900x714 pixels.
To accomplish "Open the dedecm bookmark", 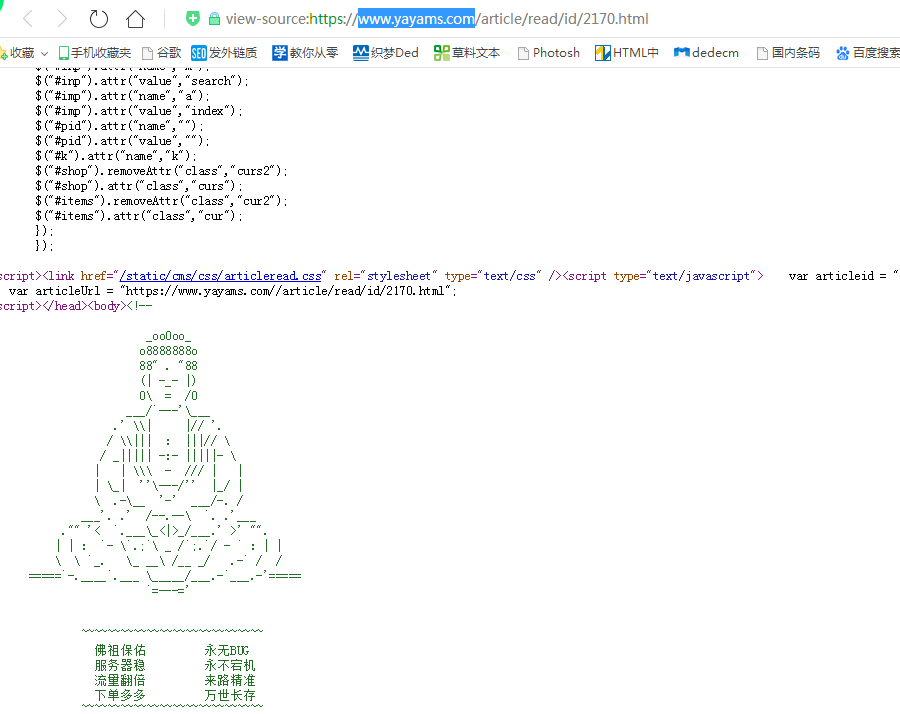I will pyautogui.click(x=708, y=53).
